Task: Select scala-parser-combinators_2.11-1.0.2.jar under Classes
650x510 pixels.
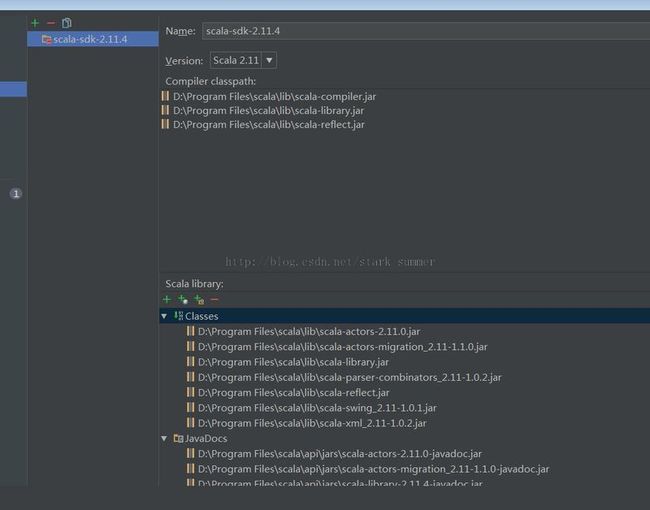Action: pos(349,378)
